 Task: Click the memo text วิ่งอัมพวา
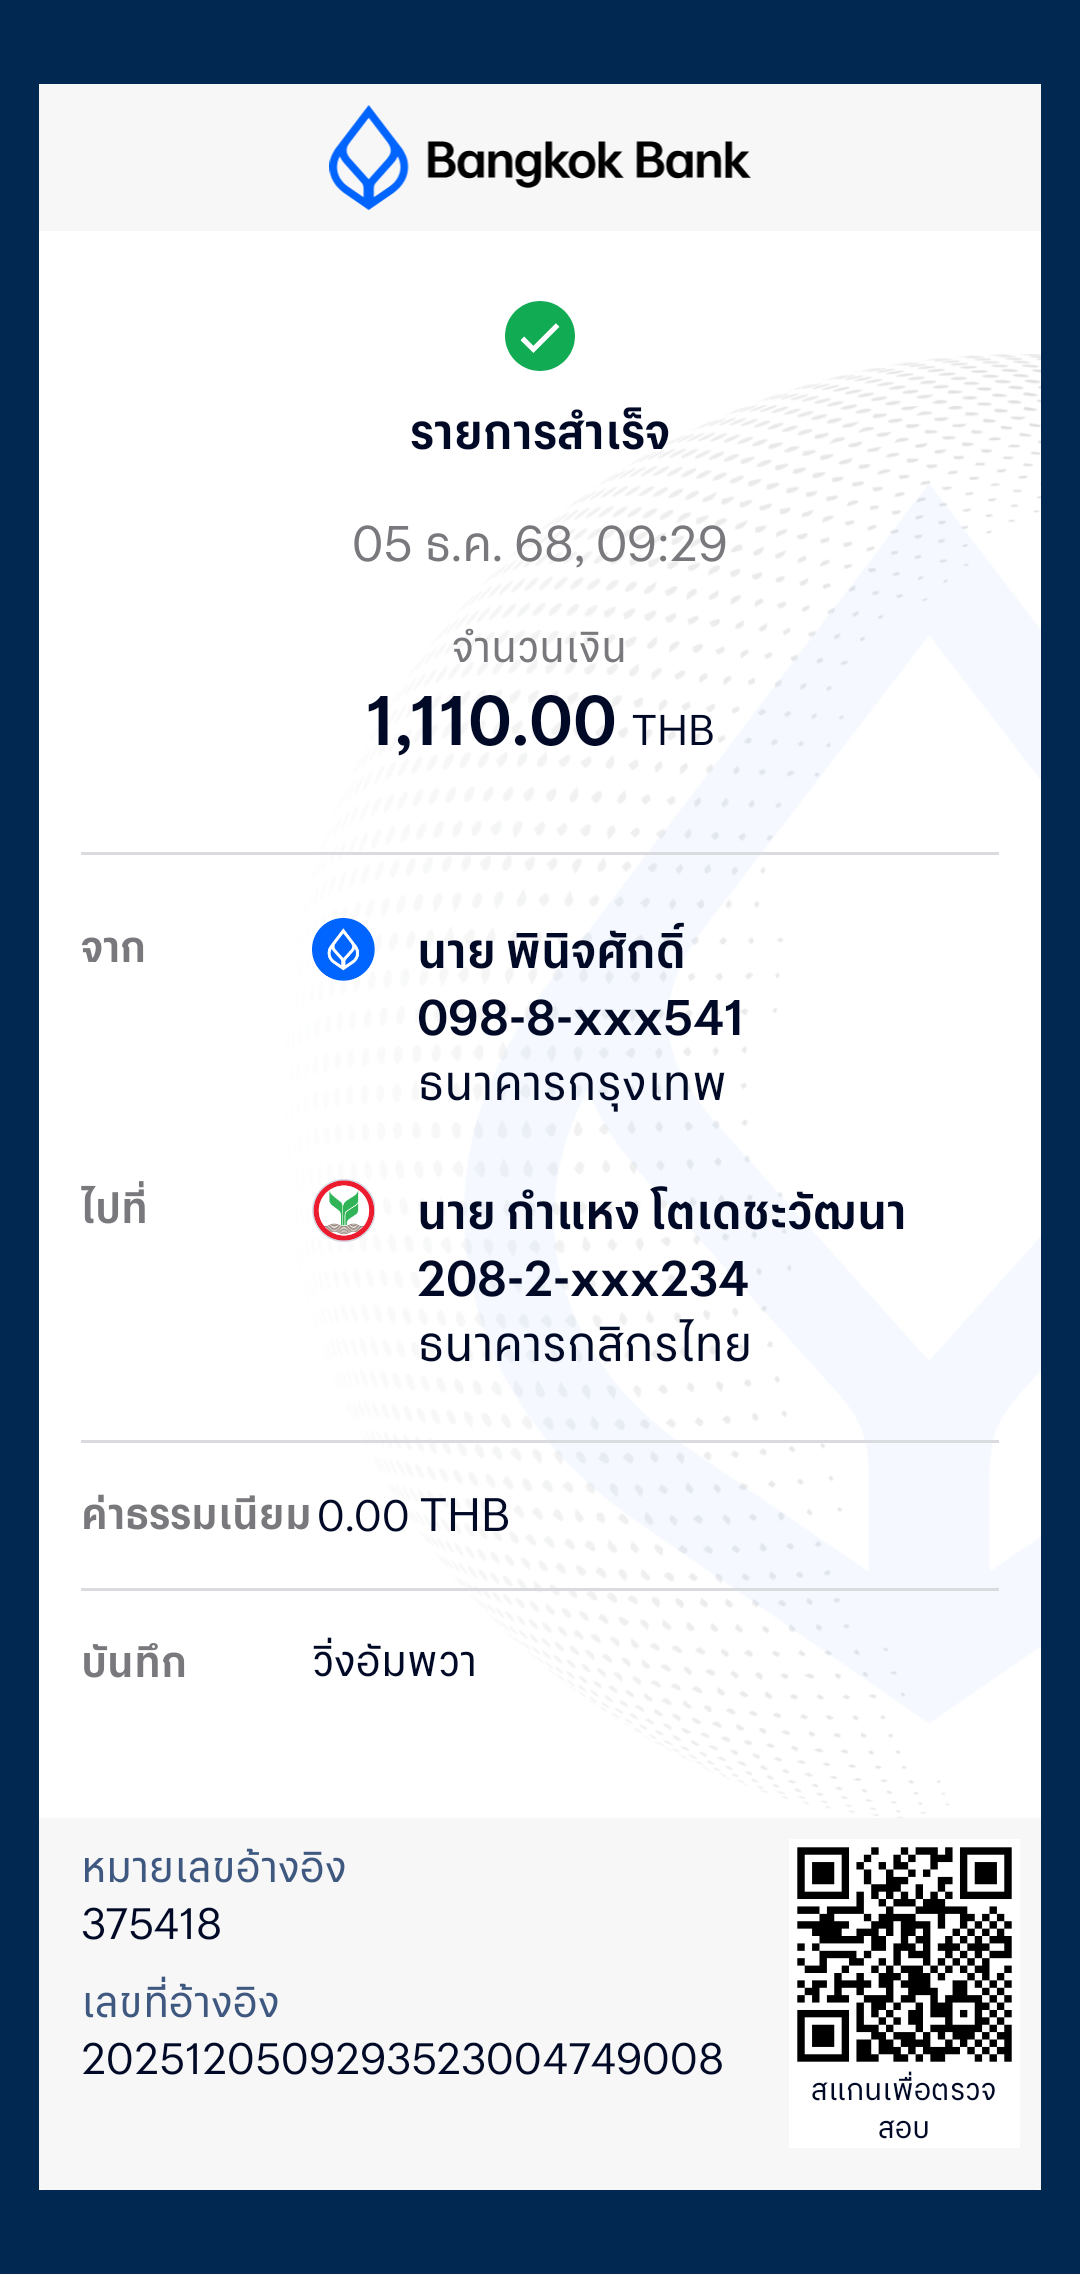(394, 1662)
